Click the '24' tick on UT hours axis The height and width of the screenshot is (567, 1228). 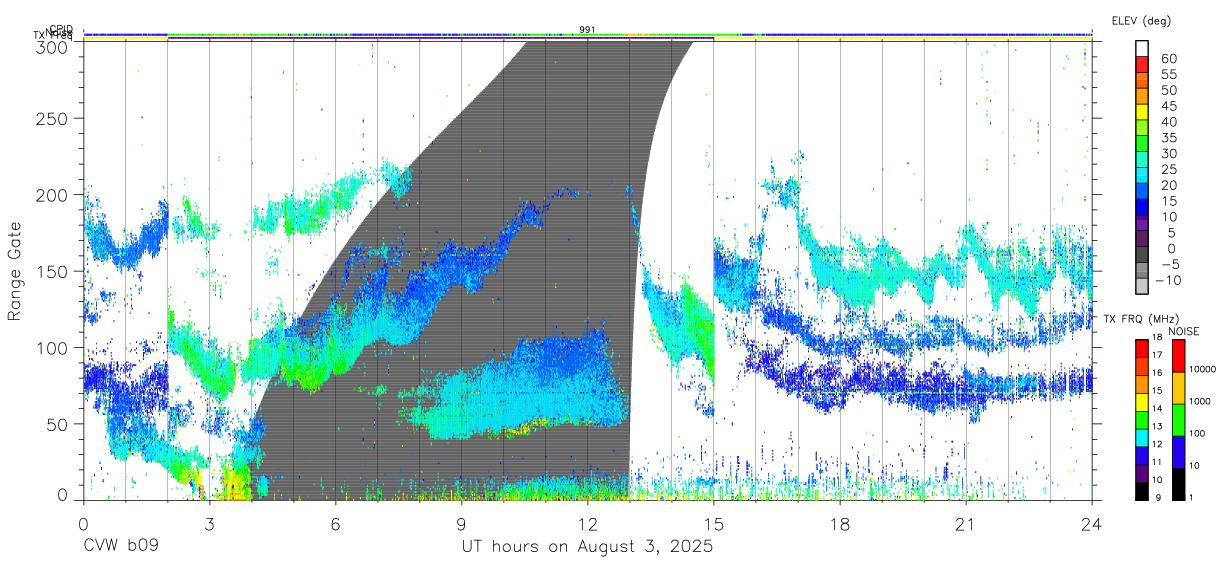point(1092,524)
